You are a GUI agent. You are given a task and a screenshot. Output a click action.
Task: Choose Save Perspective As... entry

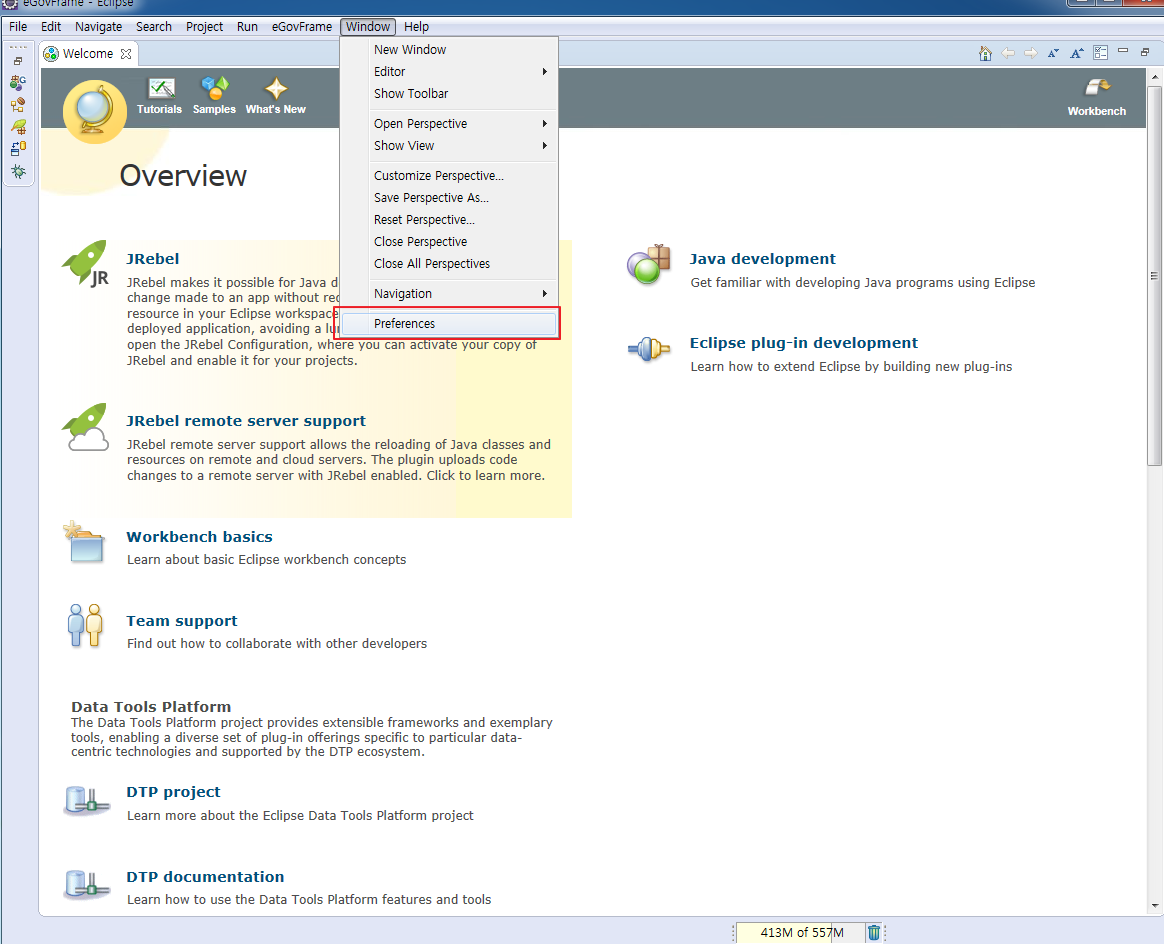point(449,197)
